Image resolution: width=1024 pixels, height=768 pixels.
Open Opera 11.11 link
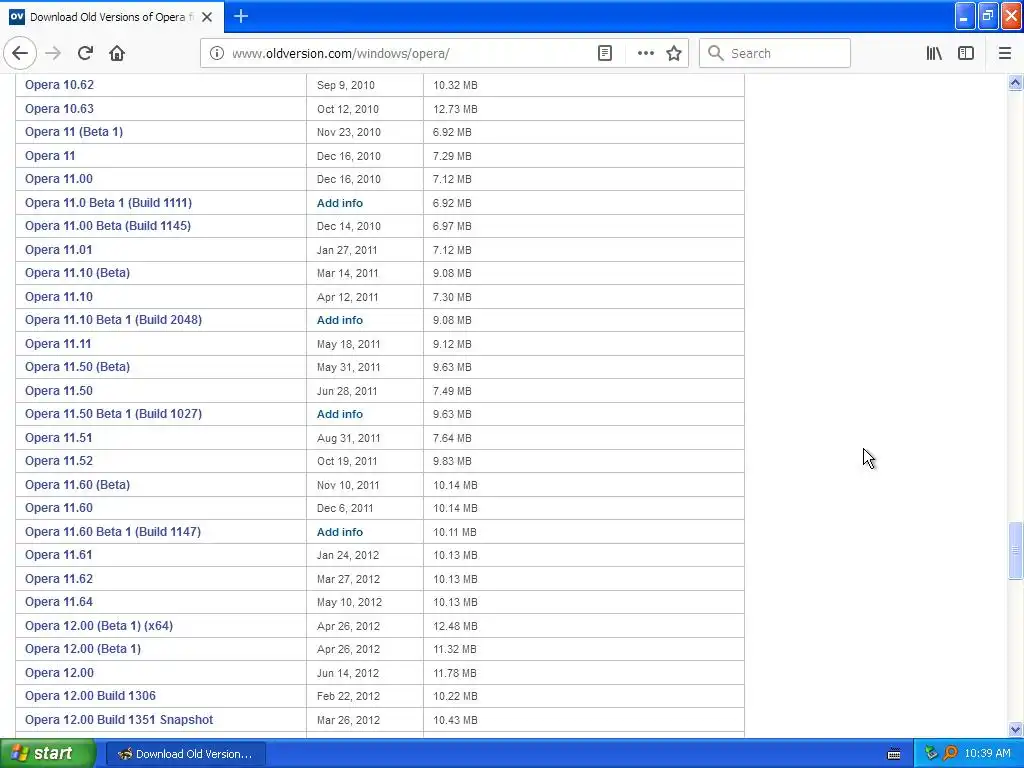point(58,344)
